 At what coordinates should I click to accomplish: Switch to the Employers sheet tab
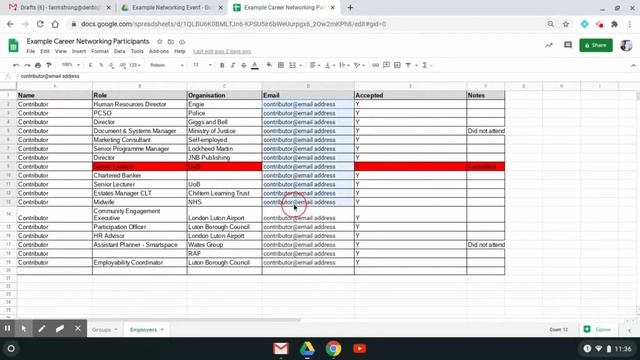coord(147,329)
